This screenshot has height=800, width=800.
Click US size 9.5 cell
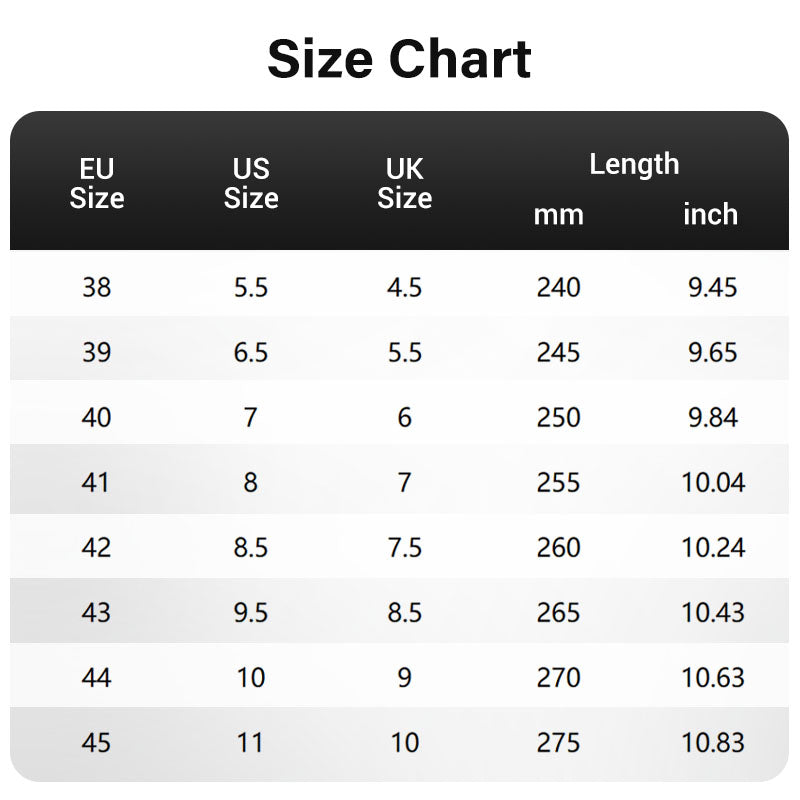(250, 613)
